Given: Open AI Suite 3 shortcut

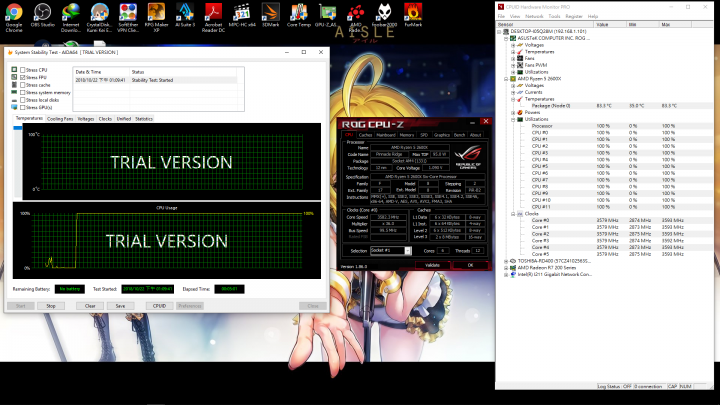Looking at the screenshot, I should tap(185, 15).
